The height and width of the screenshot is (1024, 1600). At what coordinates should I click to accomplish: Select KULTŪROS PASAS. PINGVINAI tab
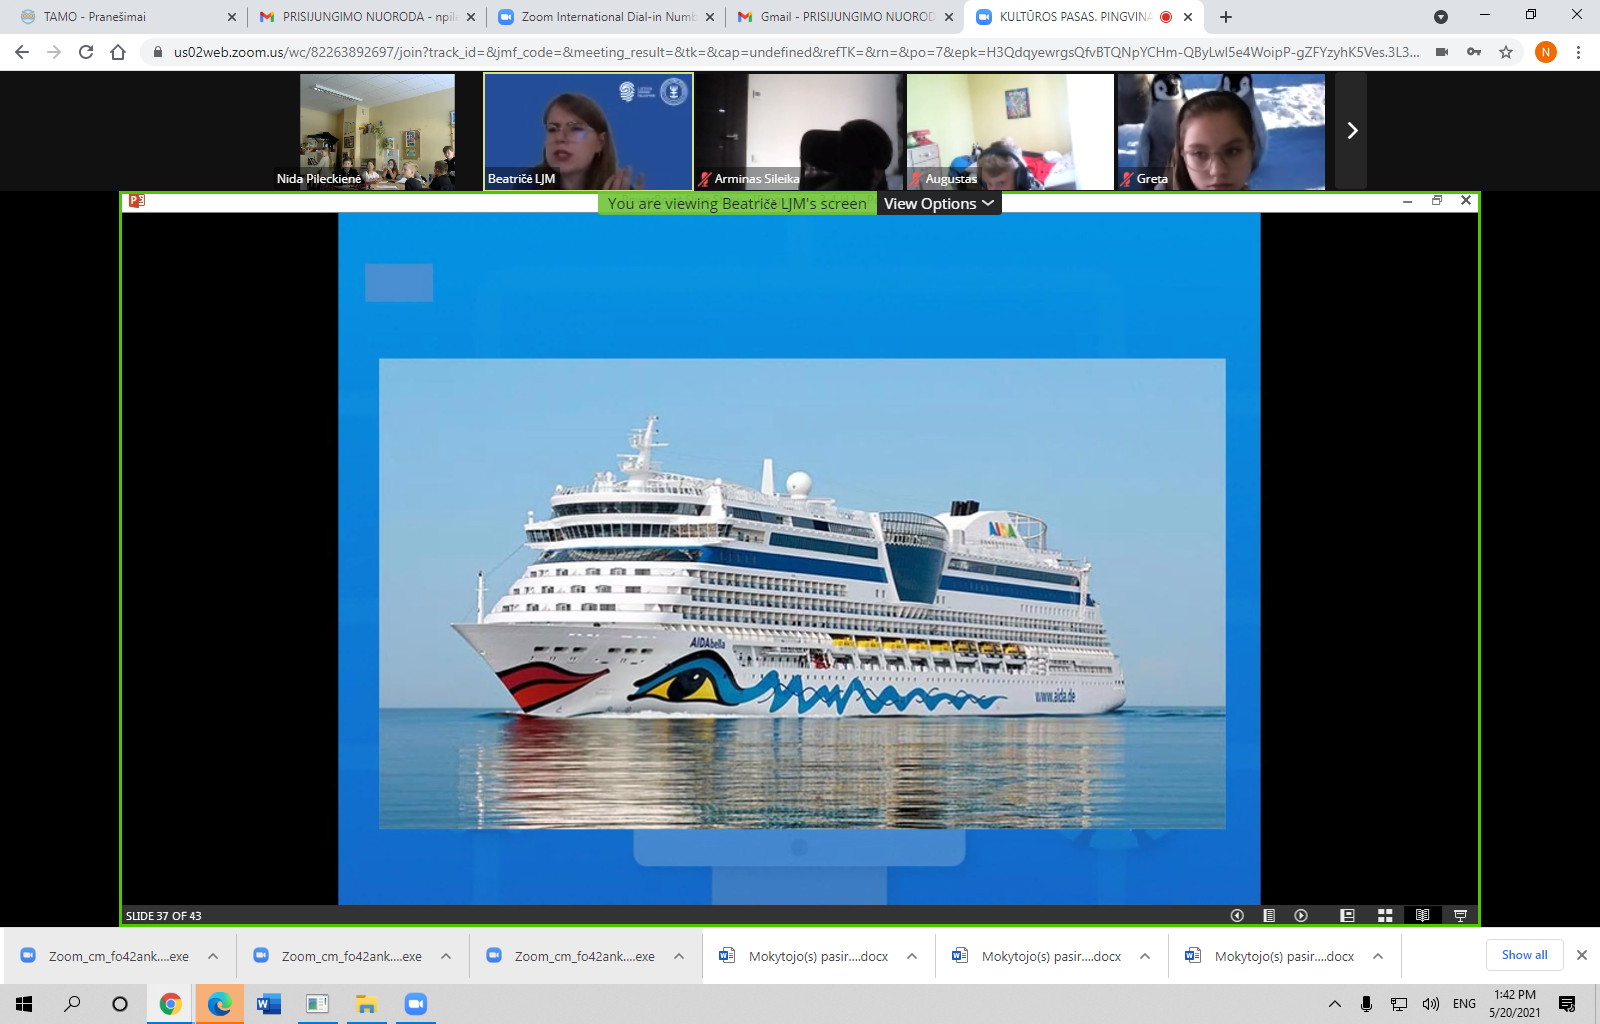(x=1084, y=17)
